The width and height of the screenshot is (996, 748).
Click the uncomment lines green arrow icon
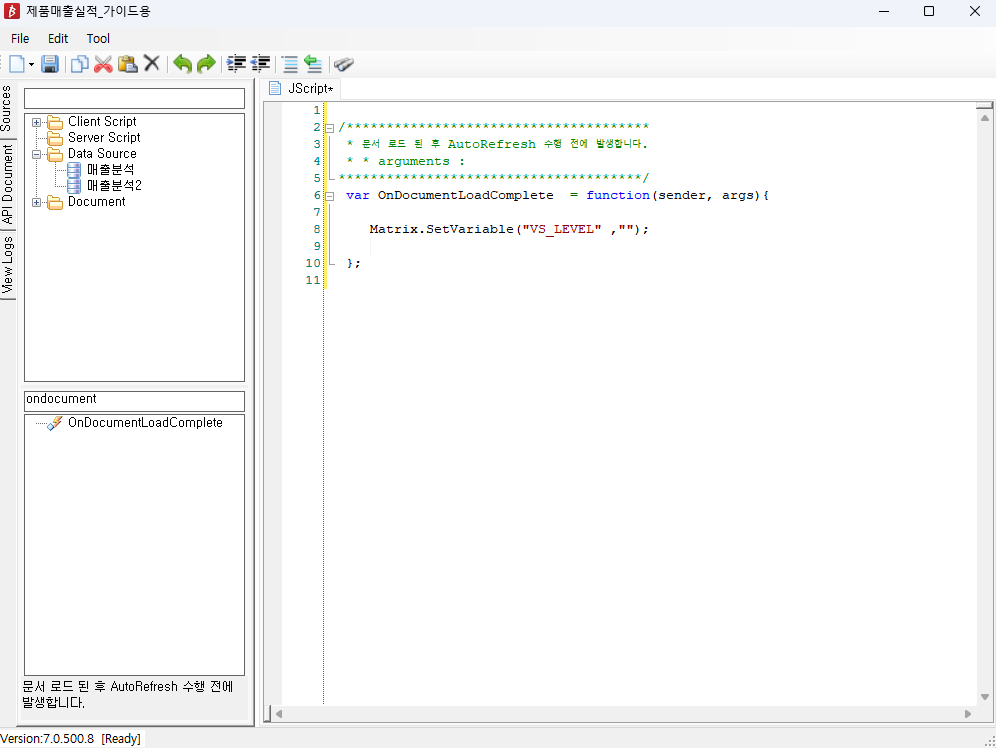coord(313,64)
